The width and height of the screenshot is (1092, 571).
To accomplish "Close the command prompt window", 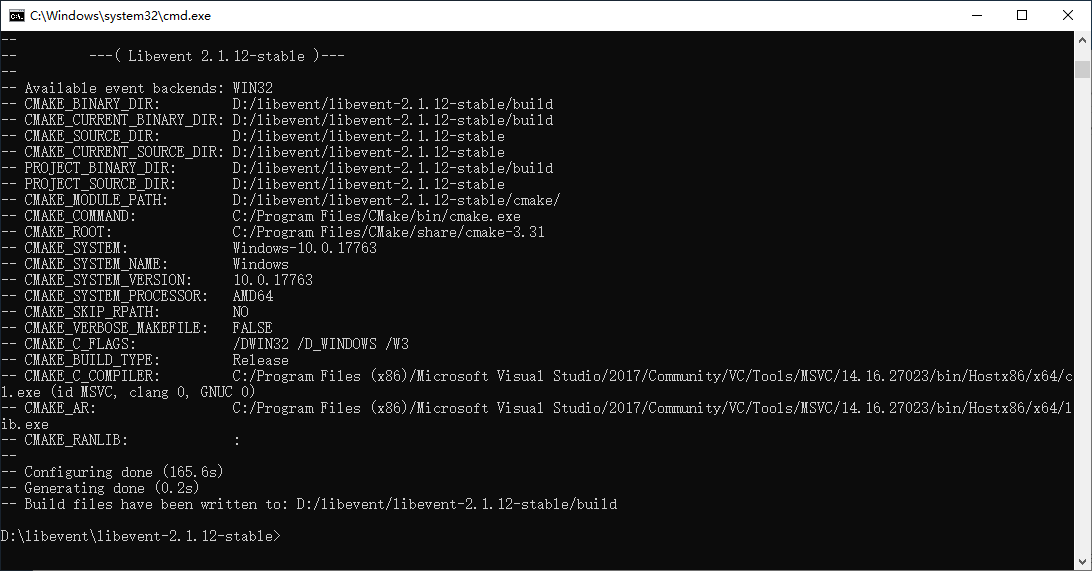I will click(x=1068, y=15).
